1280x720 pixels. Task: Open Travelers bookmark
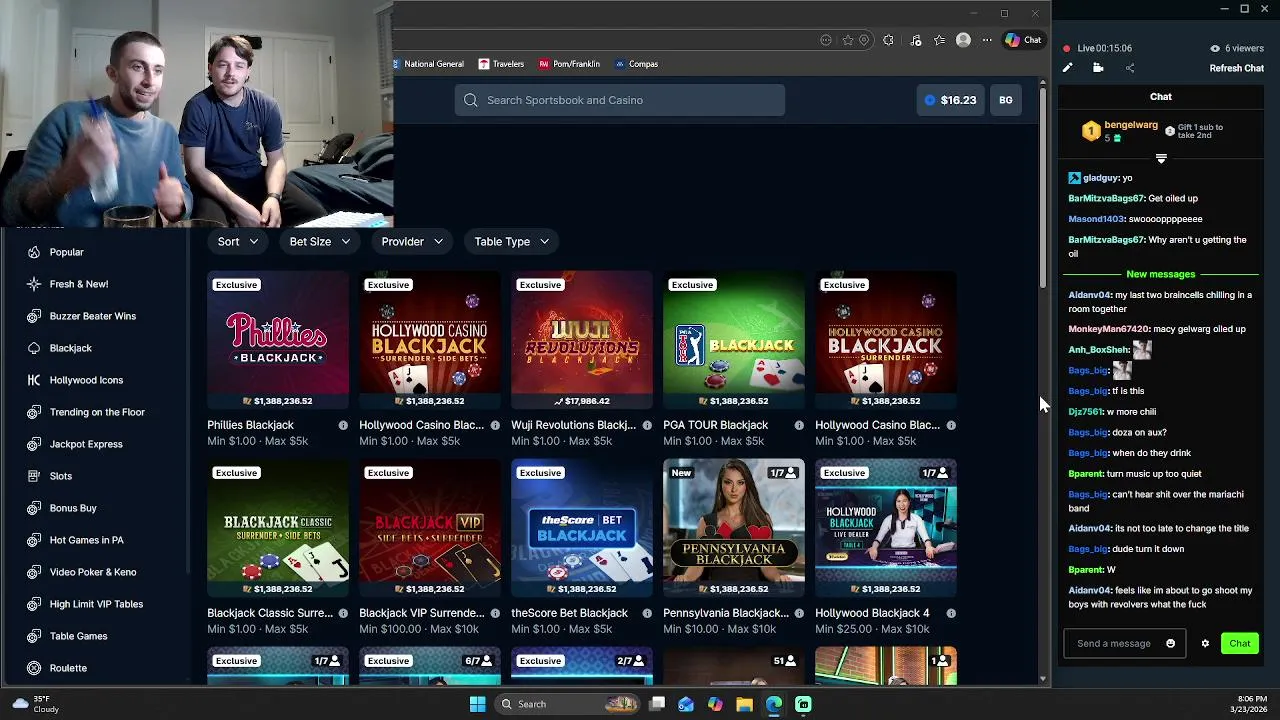coord(501,64)
